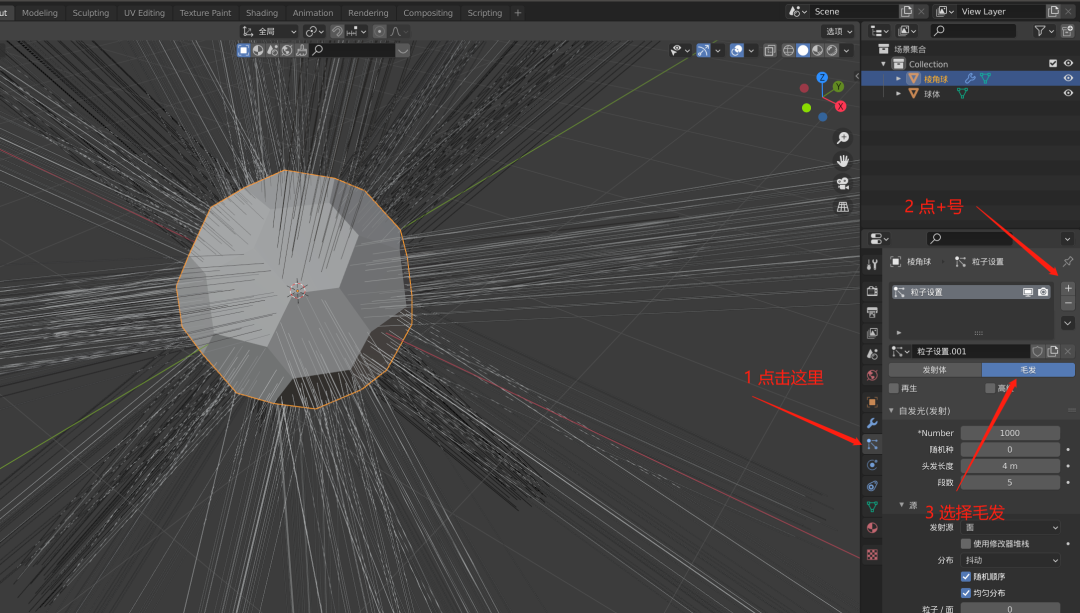
Task: Click the fake user shield for 粒子设置.001
Action: (x=1037, y=351)
